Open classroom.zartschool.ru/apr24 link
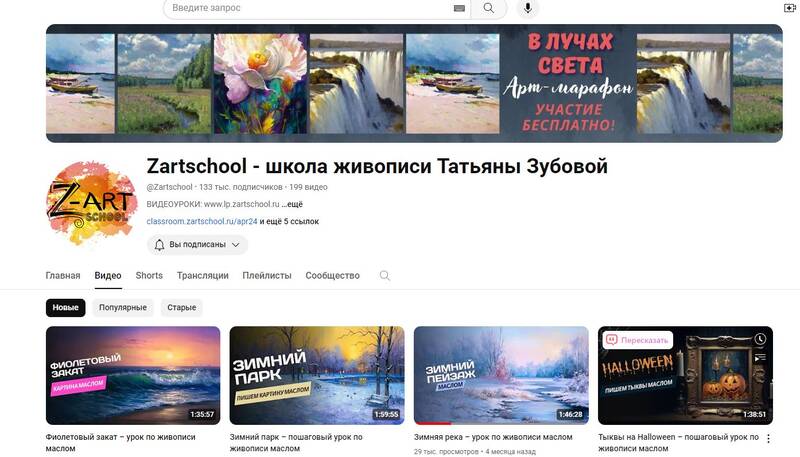Image resolution: width=800 pixels, height=457 pixels. pos(202,221)
